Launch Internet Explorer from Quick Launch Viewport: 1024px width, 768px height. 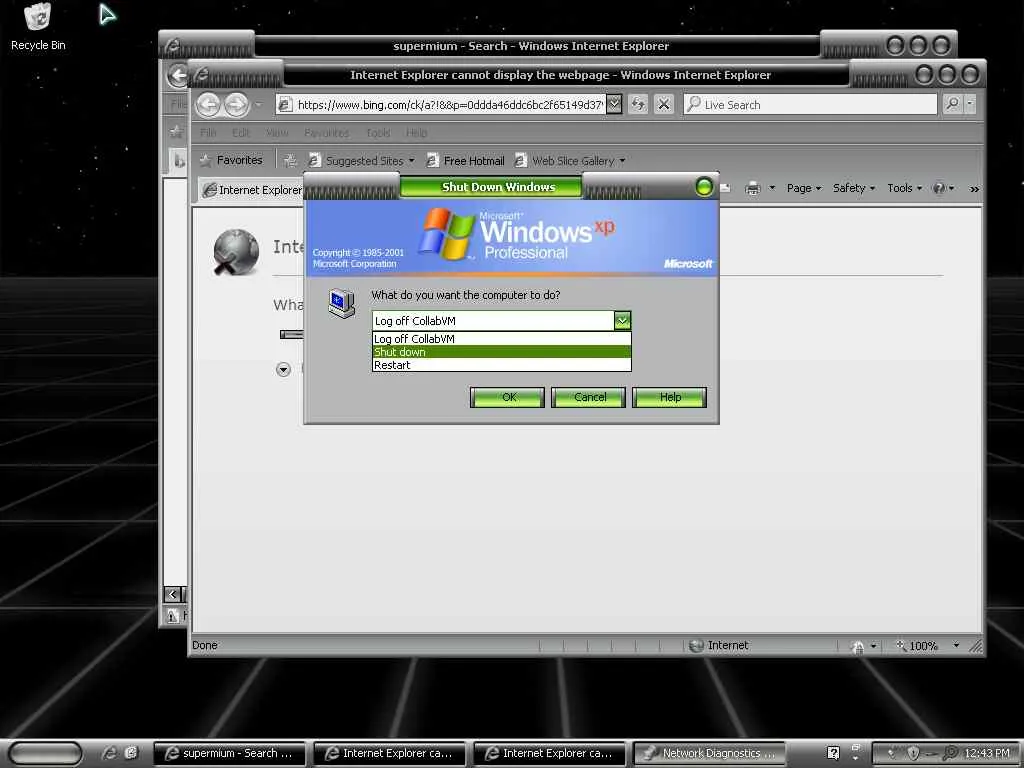click(110, 753)
